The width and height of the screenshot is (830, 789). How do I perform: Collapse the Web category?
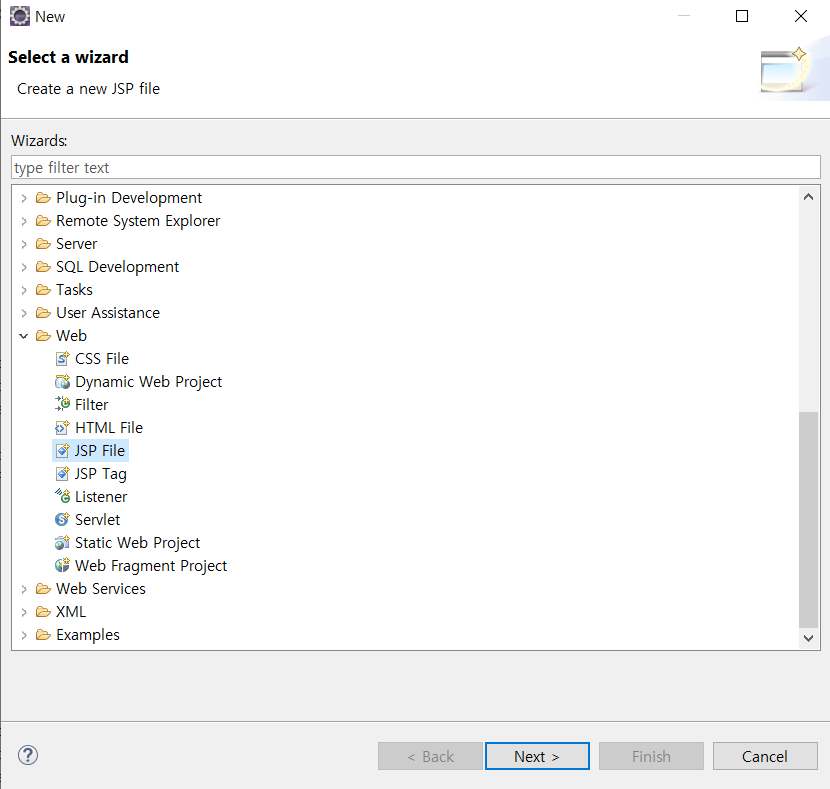(x=24, y=336)
